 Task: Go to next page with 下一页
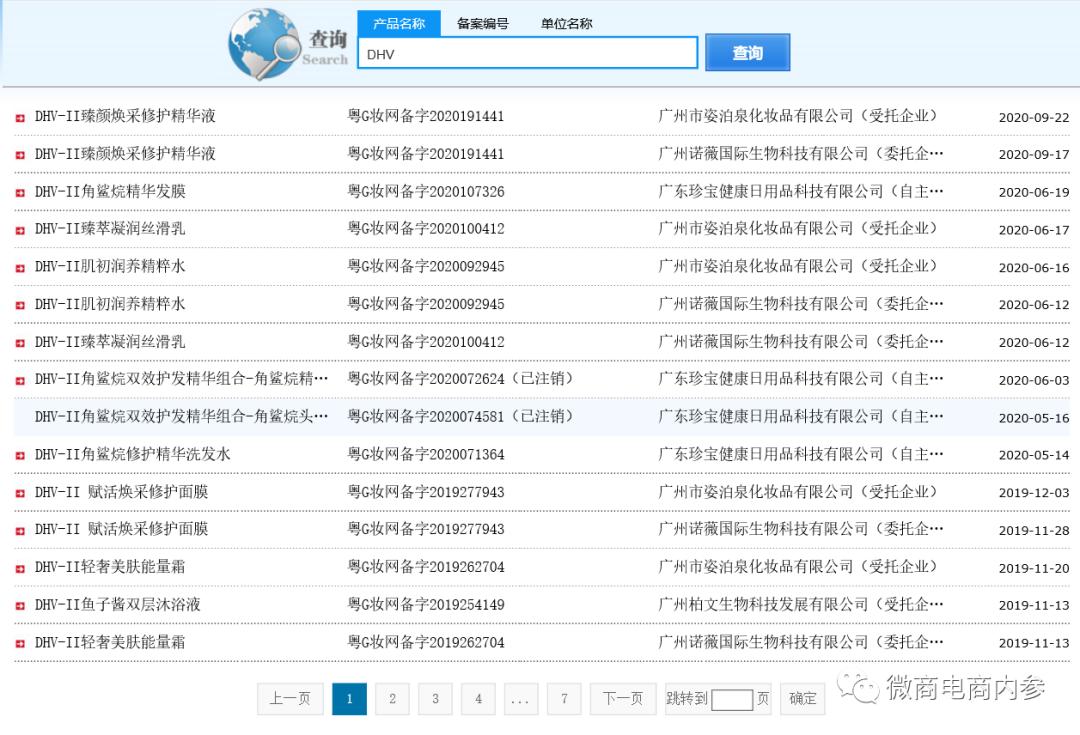pos(622,699)
